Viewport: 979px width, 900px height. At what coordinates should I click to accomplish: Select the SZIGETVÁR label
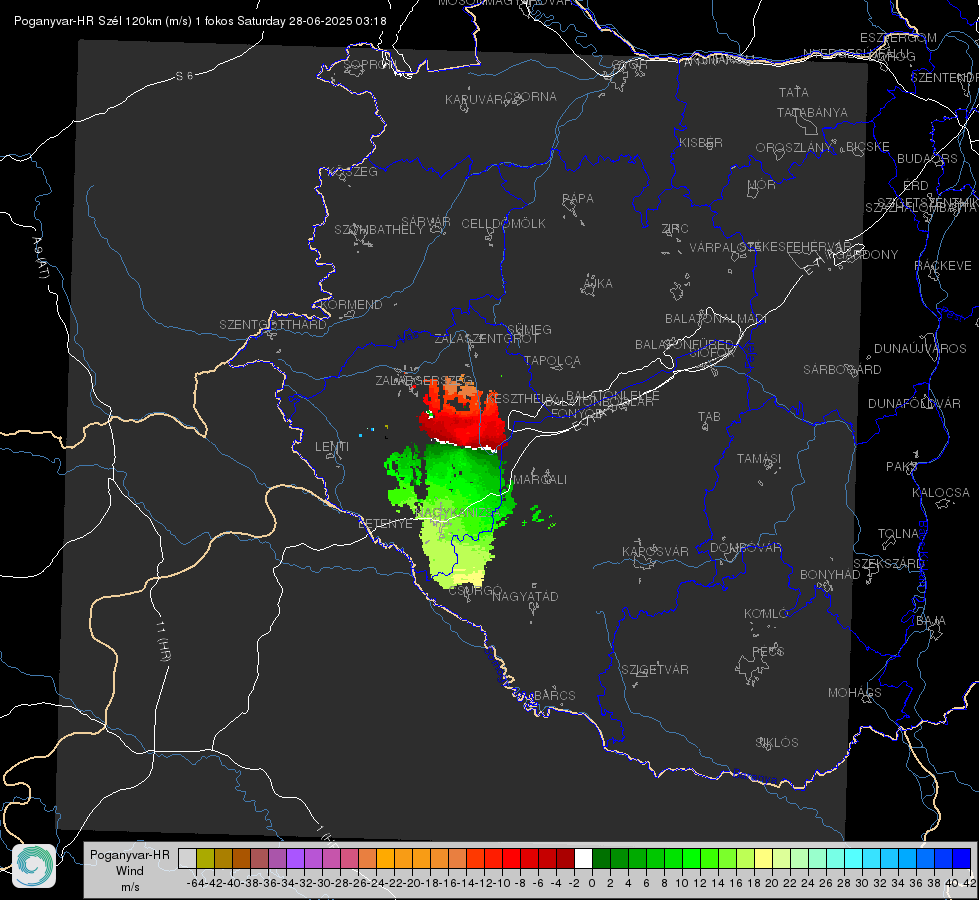[655, 670]
